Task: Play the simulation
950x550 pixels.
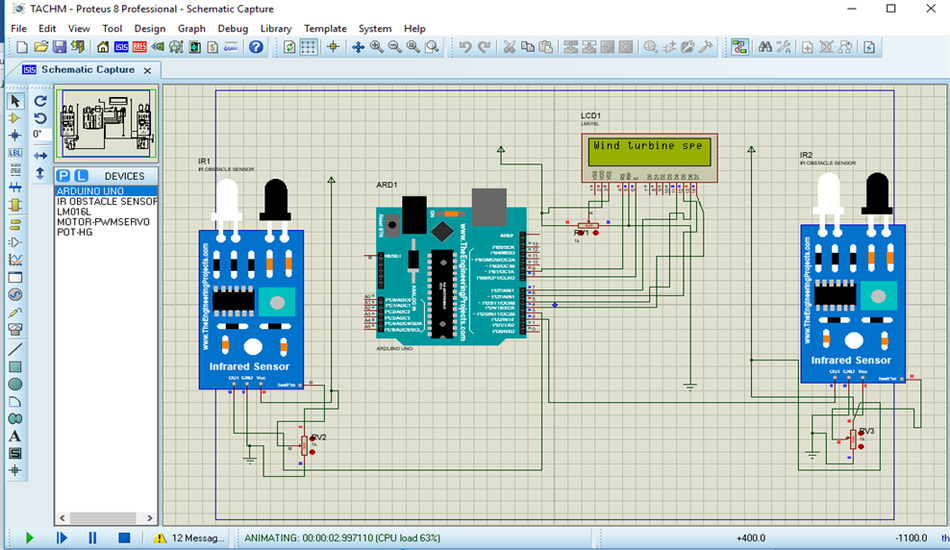Action: coord(29,537)
